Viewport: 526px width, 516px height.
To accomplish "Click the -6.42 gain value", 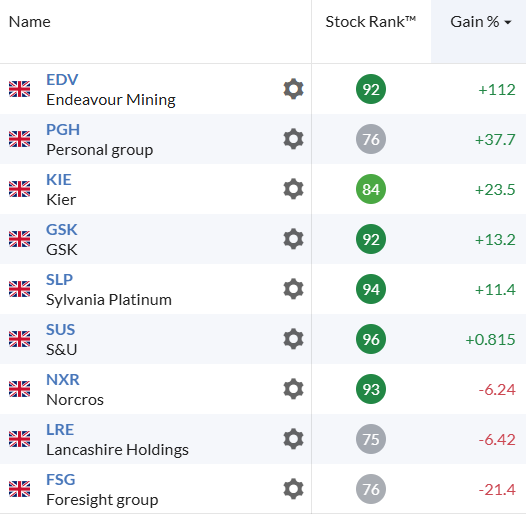I will click(x=497, y=440).
